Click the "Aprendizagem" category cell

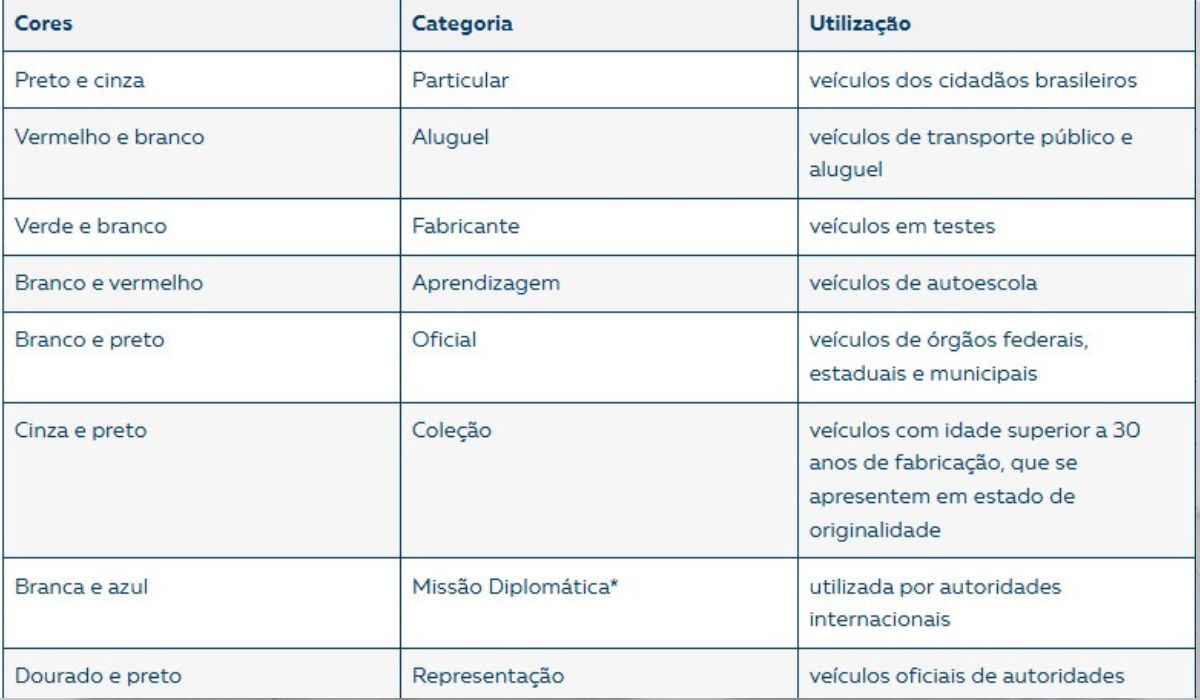tap(486, 283)
